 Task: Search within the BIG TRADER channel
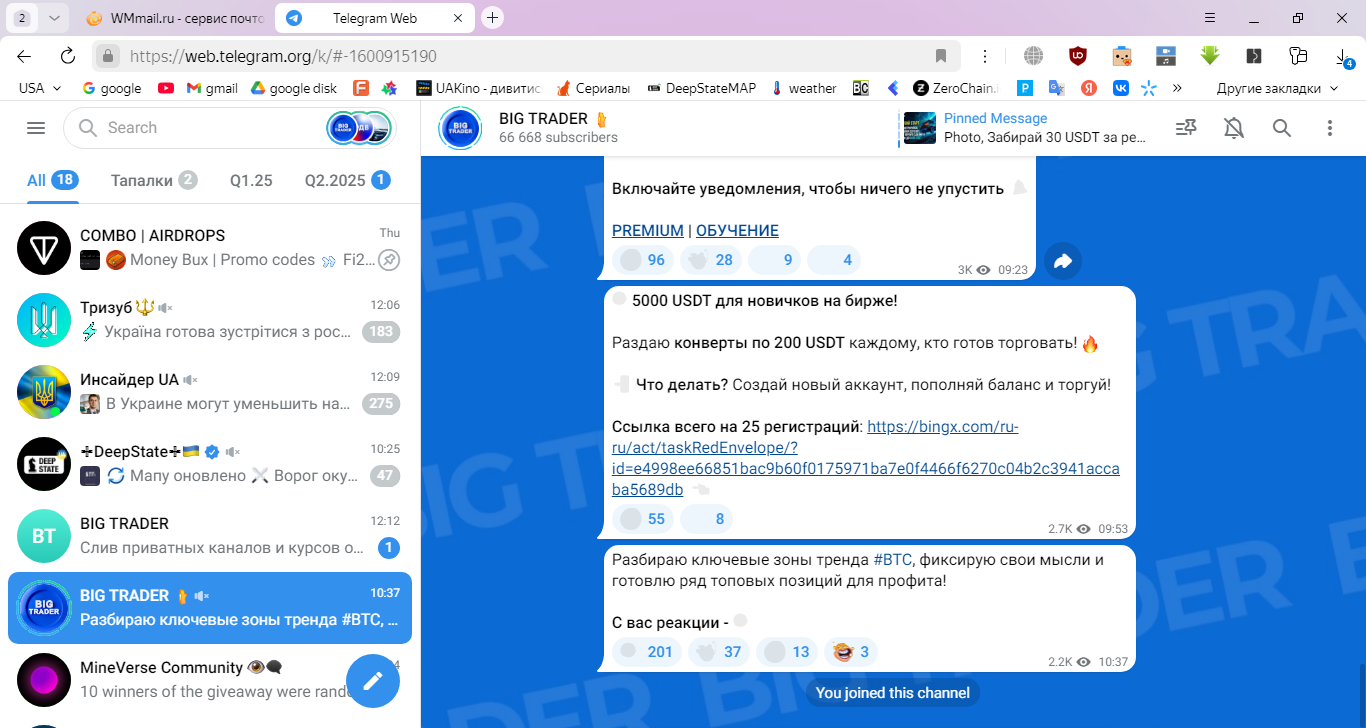pyautogui.click(x=1282, y=128)
